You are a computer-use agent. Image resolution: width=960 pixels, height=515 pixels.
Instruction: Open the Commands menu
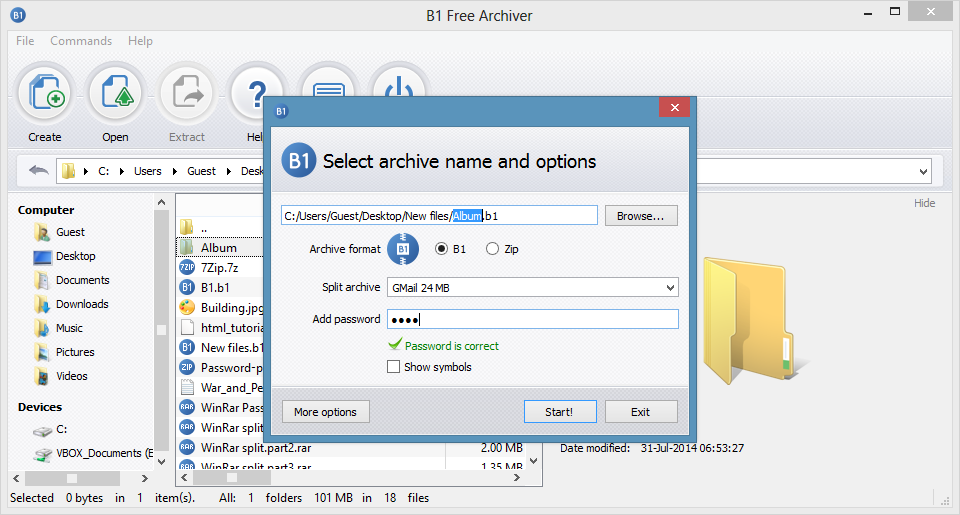coord(81,41)
